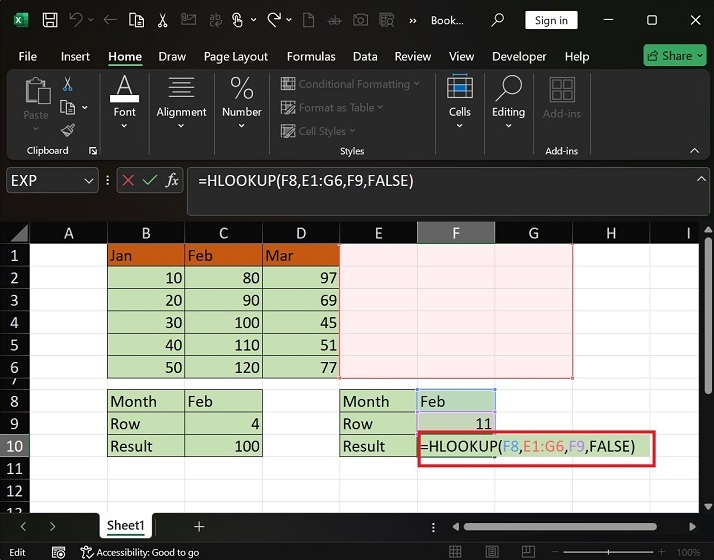The image size is (714, 560).
Task: Add a new sheet with plus icon
Action: (199, 526)
